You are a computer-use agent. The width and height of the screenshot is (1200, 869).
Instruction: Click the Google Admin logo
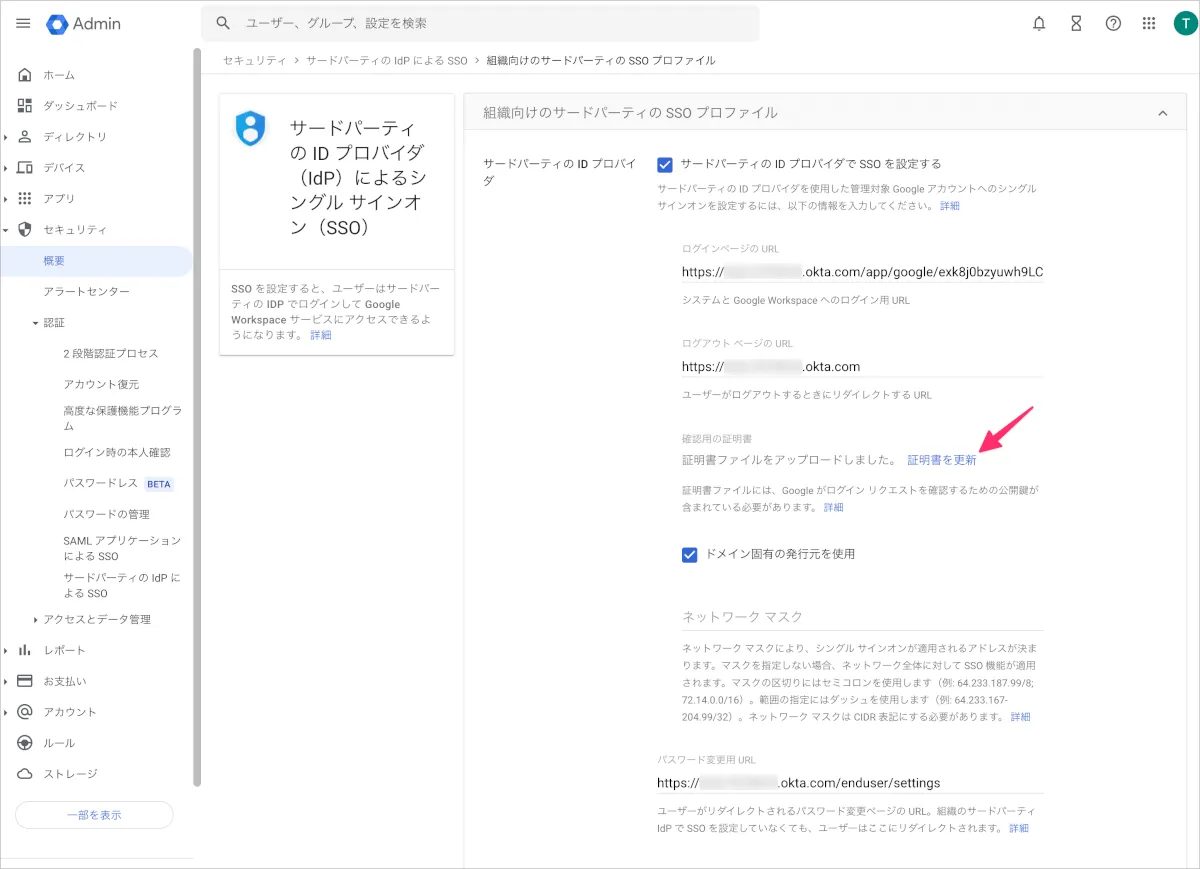[84, 23]
